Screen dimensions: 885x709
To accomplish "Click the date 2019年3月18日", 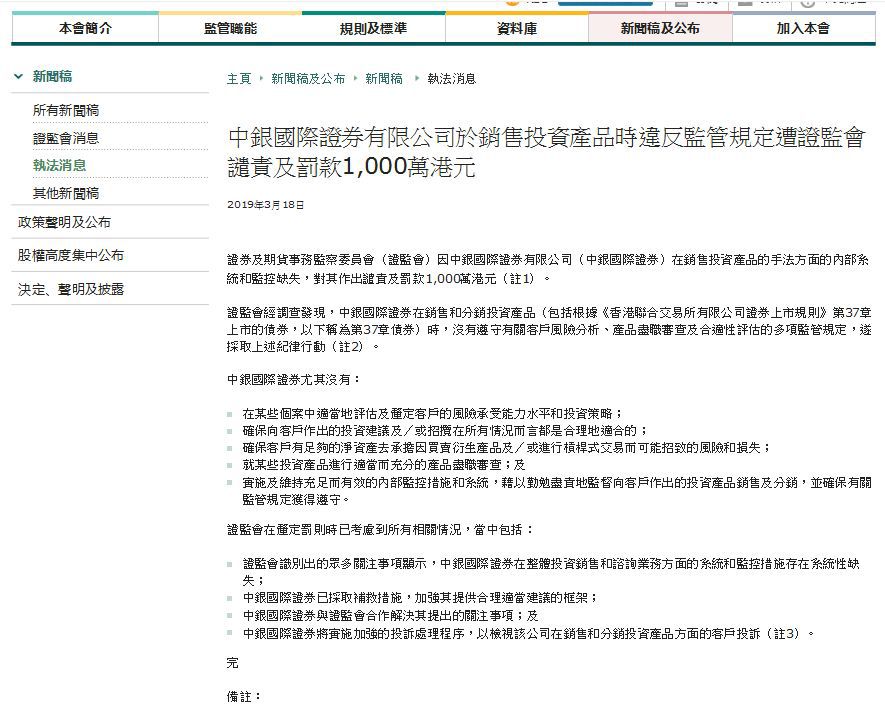I will point(265,204).
